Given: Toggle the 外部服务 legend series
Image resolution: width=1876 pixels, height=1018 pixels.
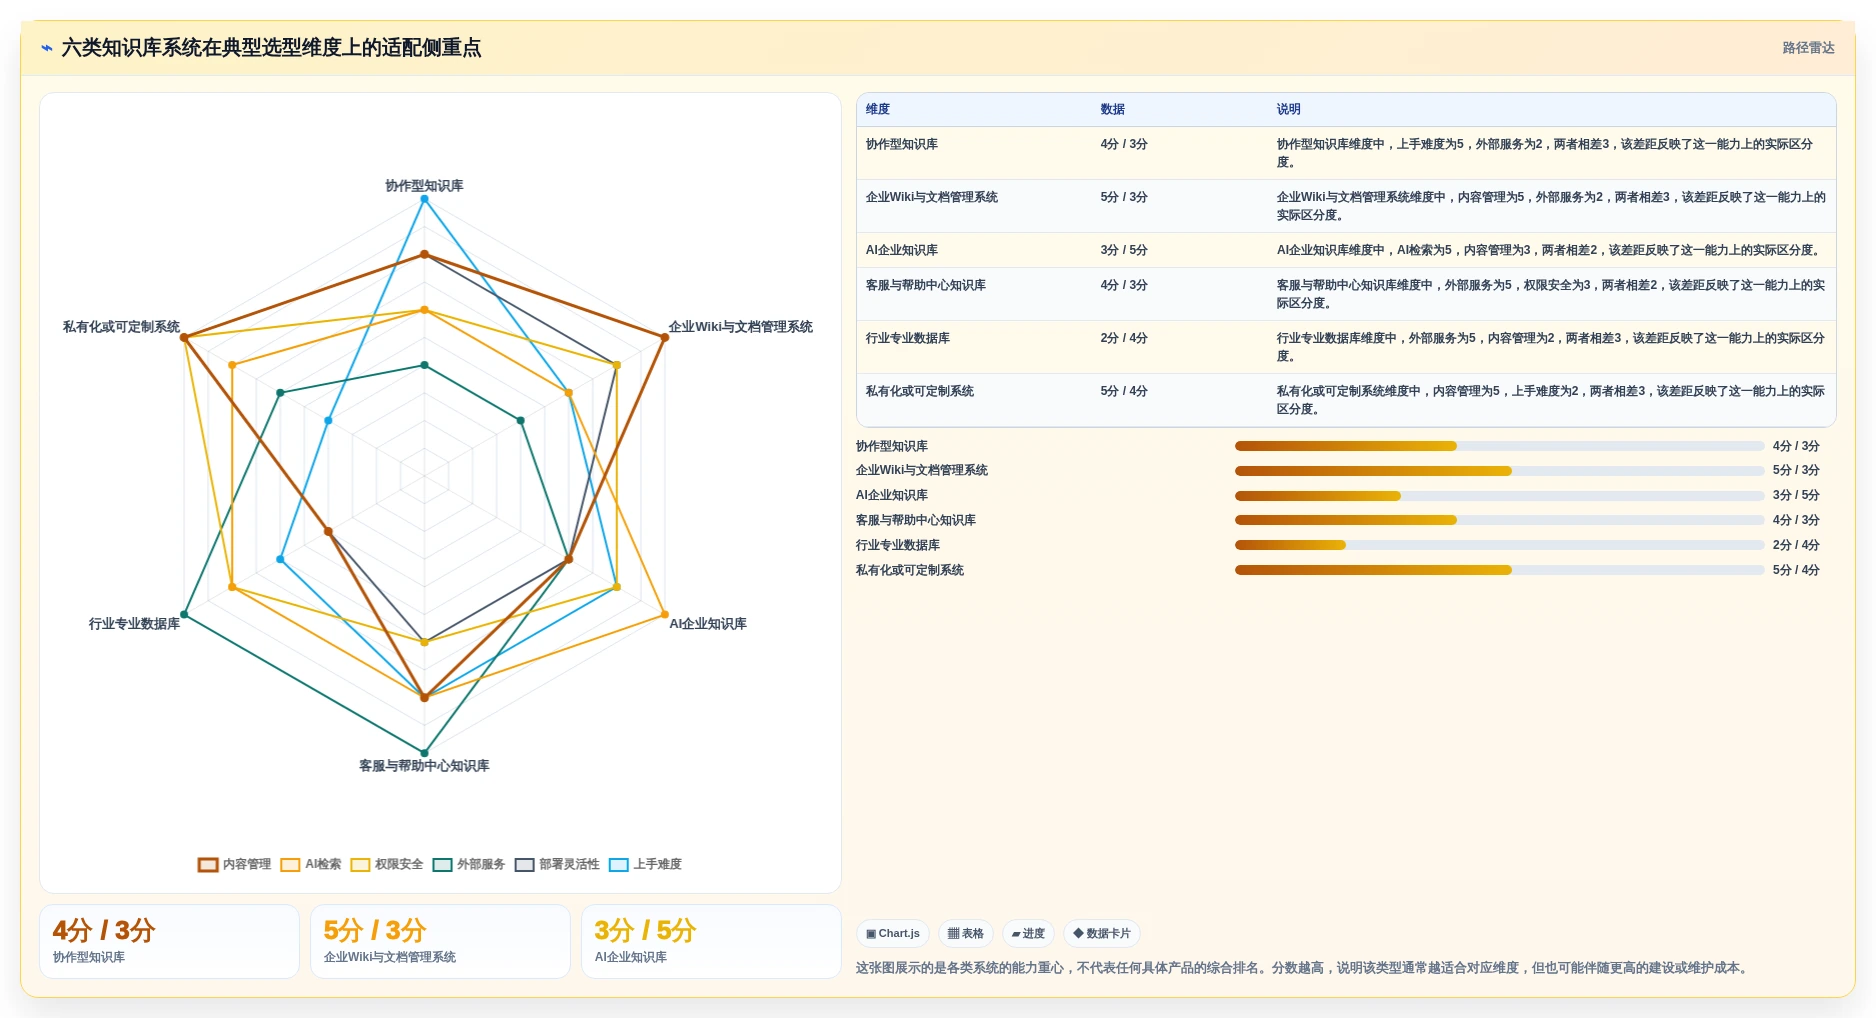Looking at the screenshot, I should click(469, 864).
